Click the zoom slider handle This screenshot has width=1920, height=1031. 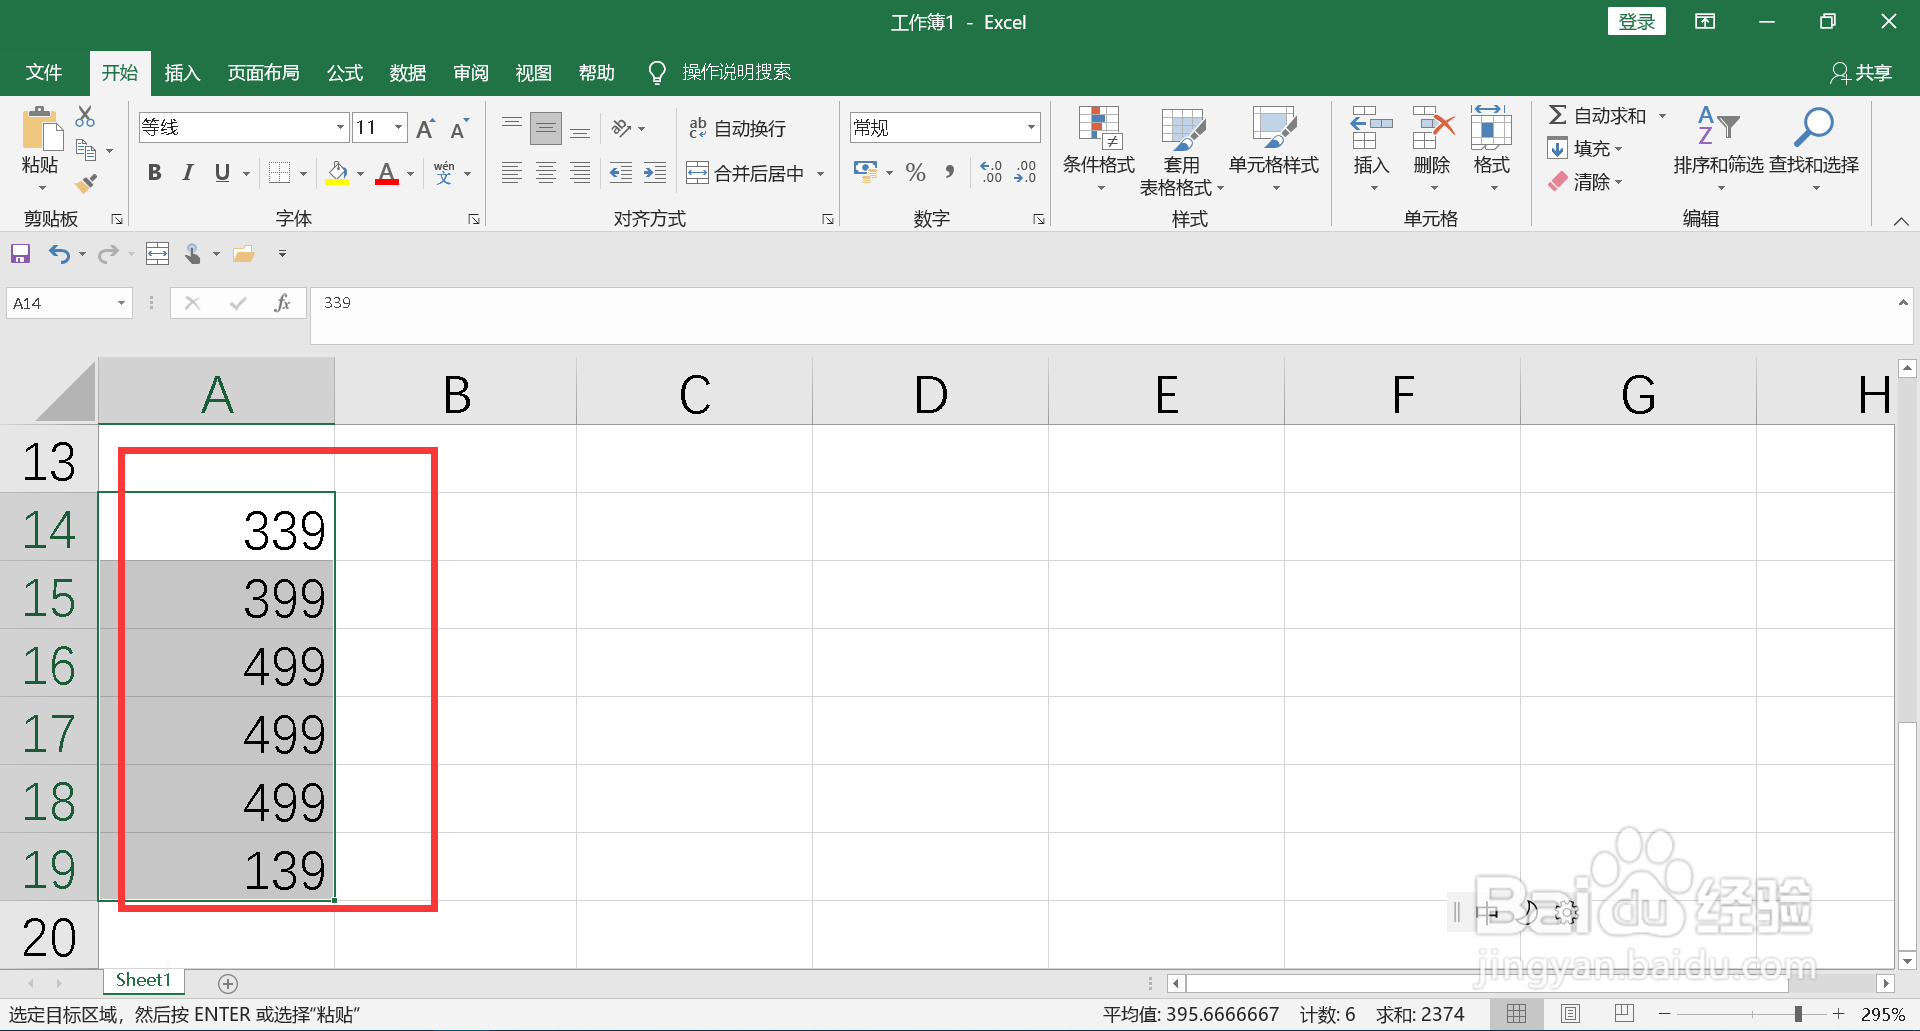(1798, 1014)
